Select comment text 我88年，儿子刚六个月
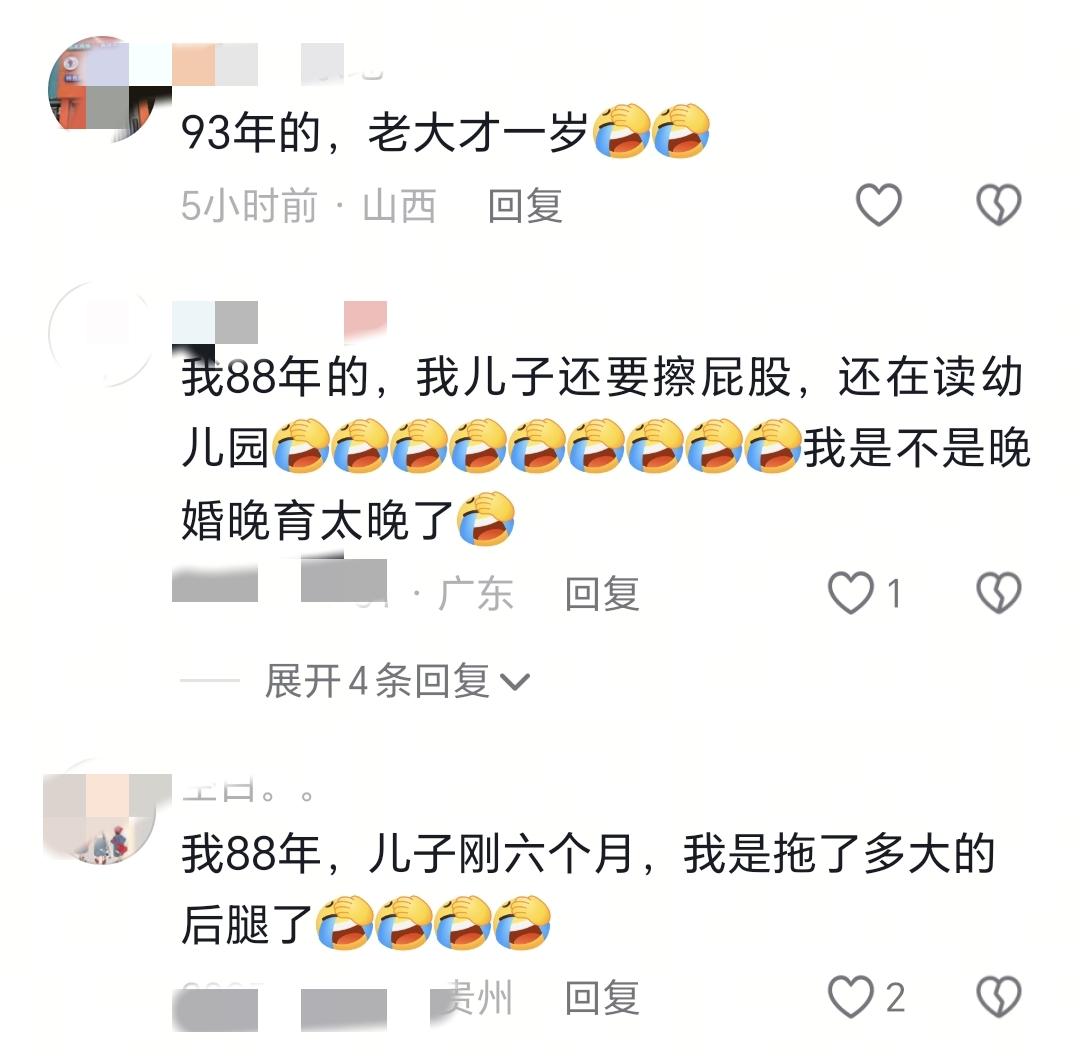 (407, 853)
